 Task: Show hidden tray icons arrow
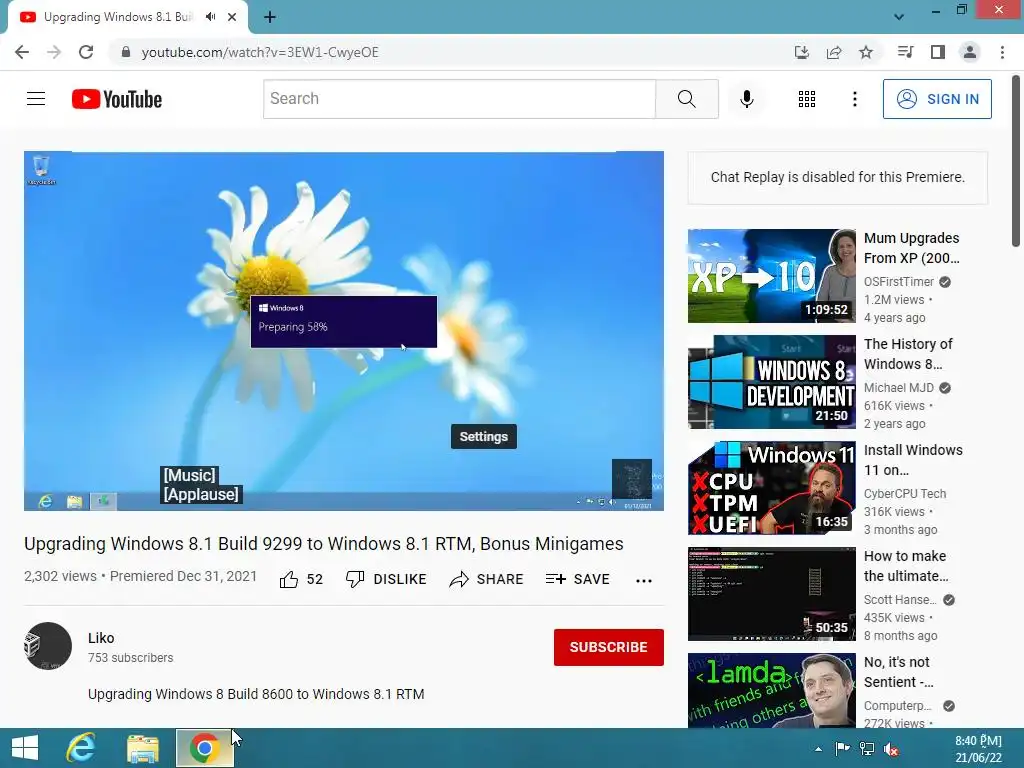point(818,749)
